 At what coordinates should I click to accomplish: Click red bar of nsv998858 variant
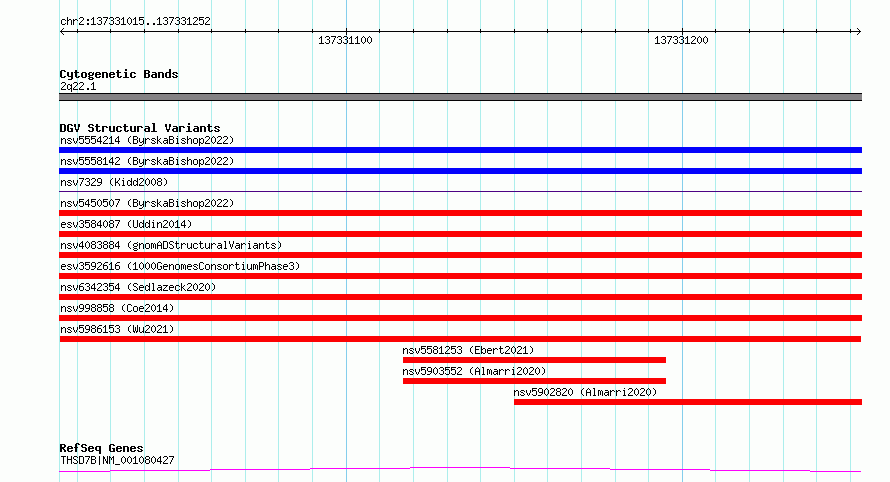[x=460, y=318]
